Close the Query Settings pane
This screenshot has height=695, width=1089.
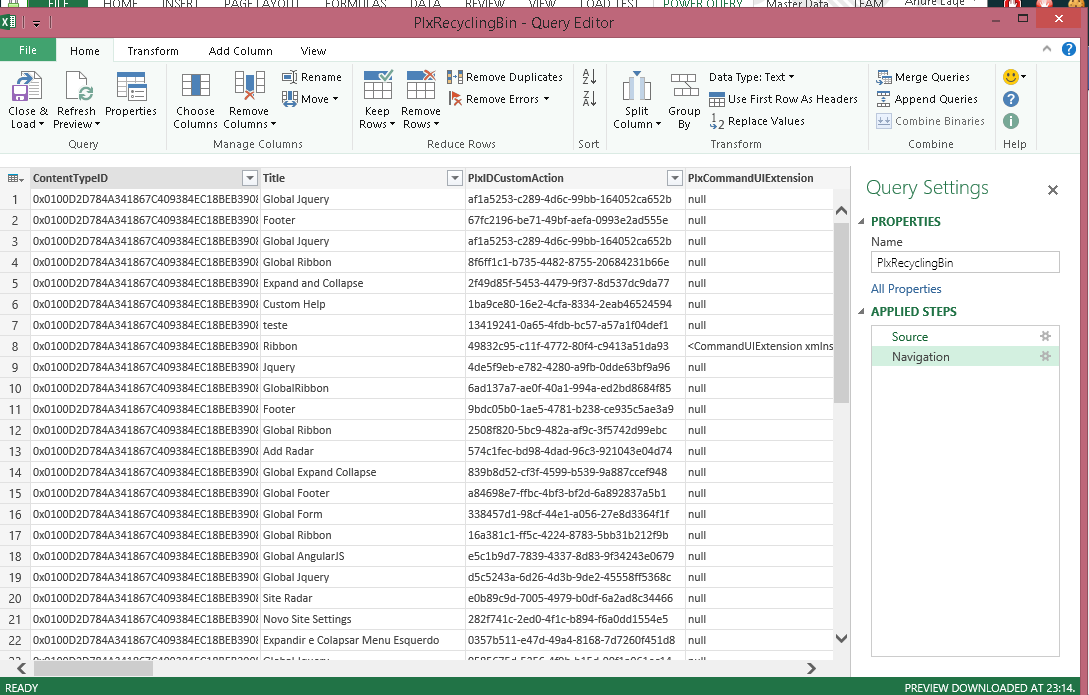1053,190
